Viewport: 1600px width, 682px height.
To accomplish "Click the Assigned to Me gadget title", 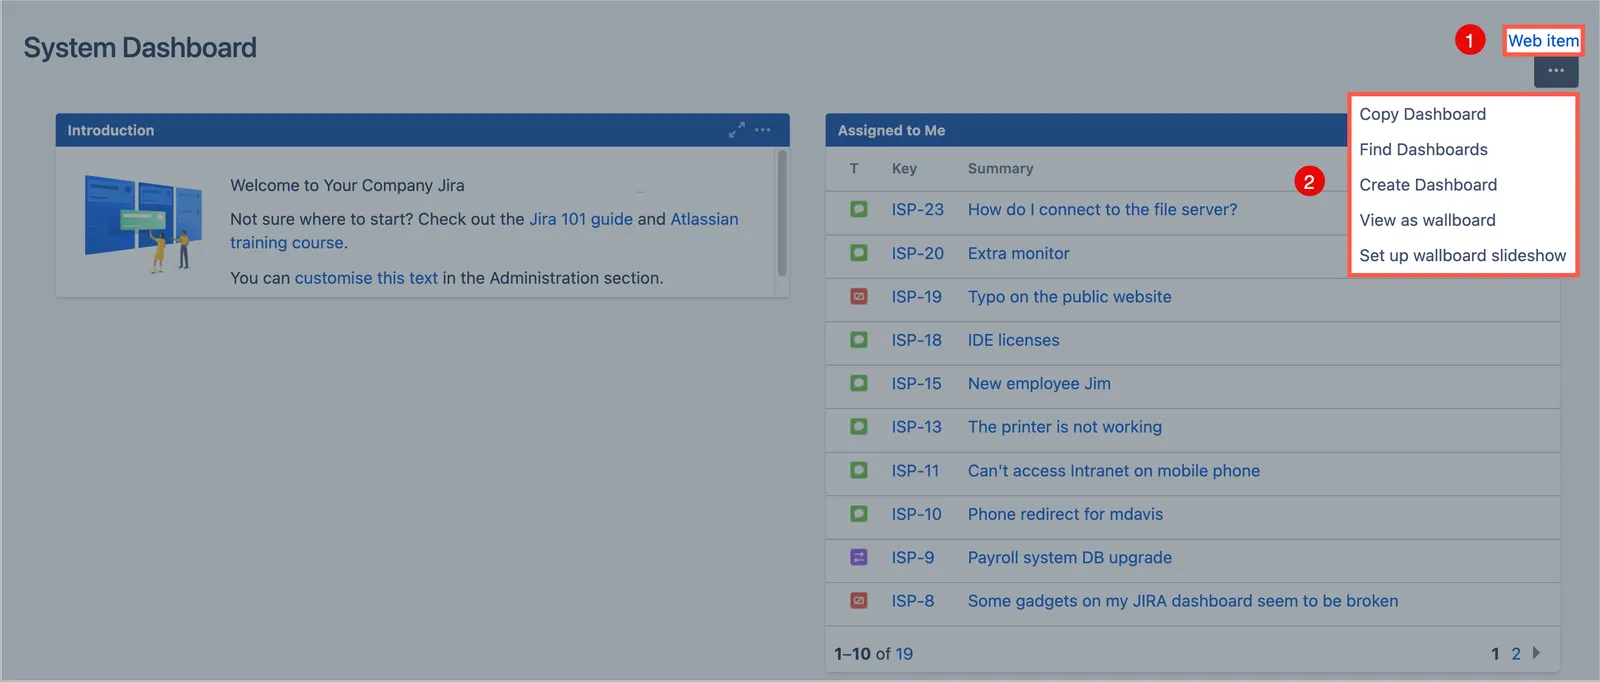I will (892, 130).
